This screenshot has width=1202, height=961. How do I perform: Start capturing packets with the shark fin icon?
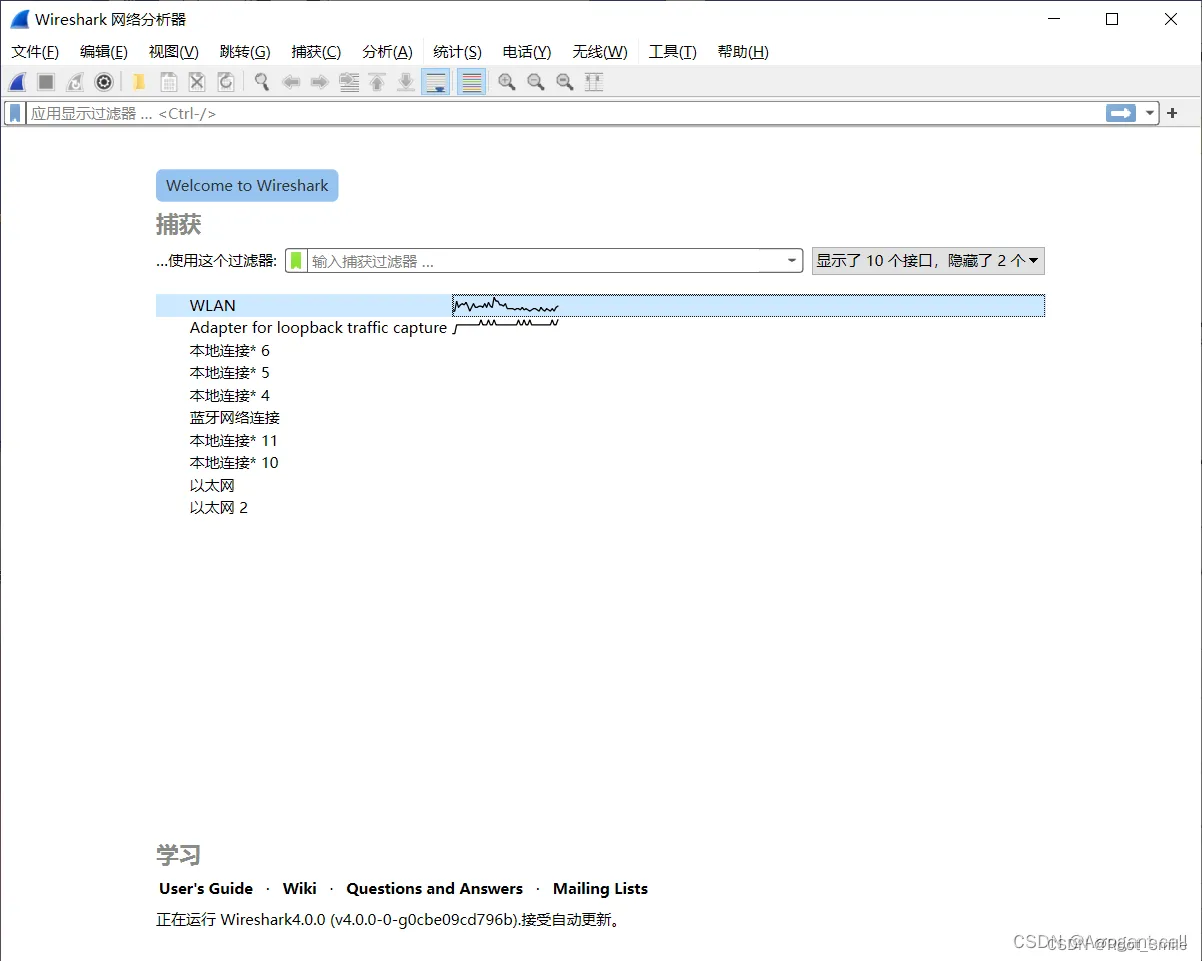coord(17,82)
